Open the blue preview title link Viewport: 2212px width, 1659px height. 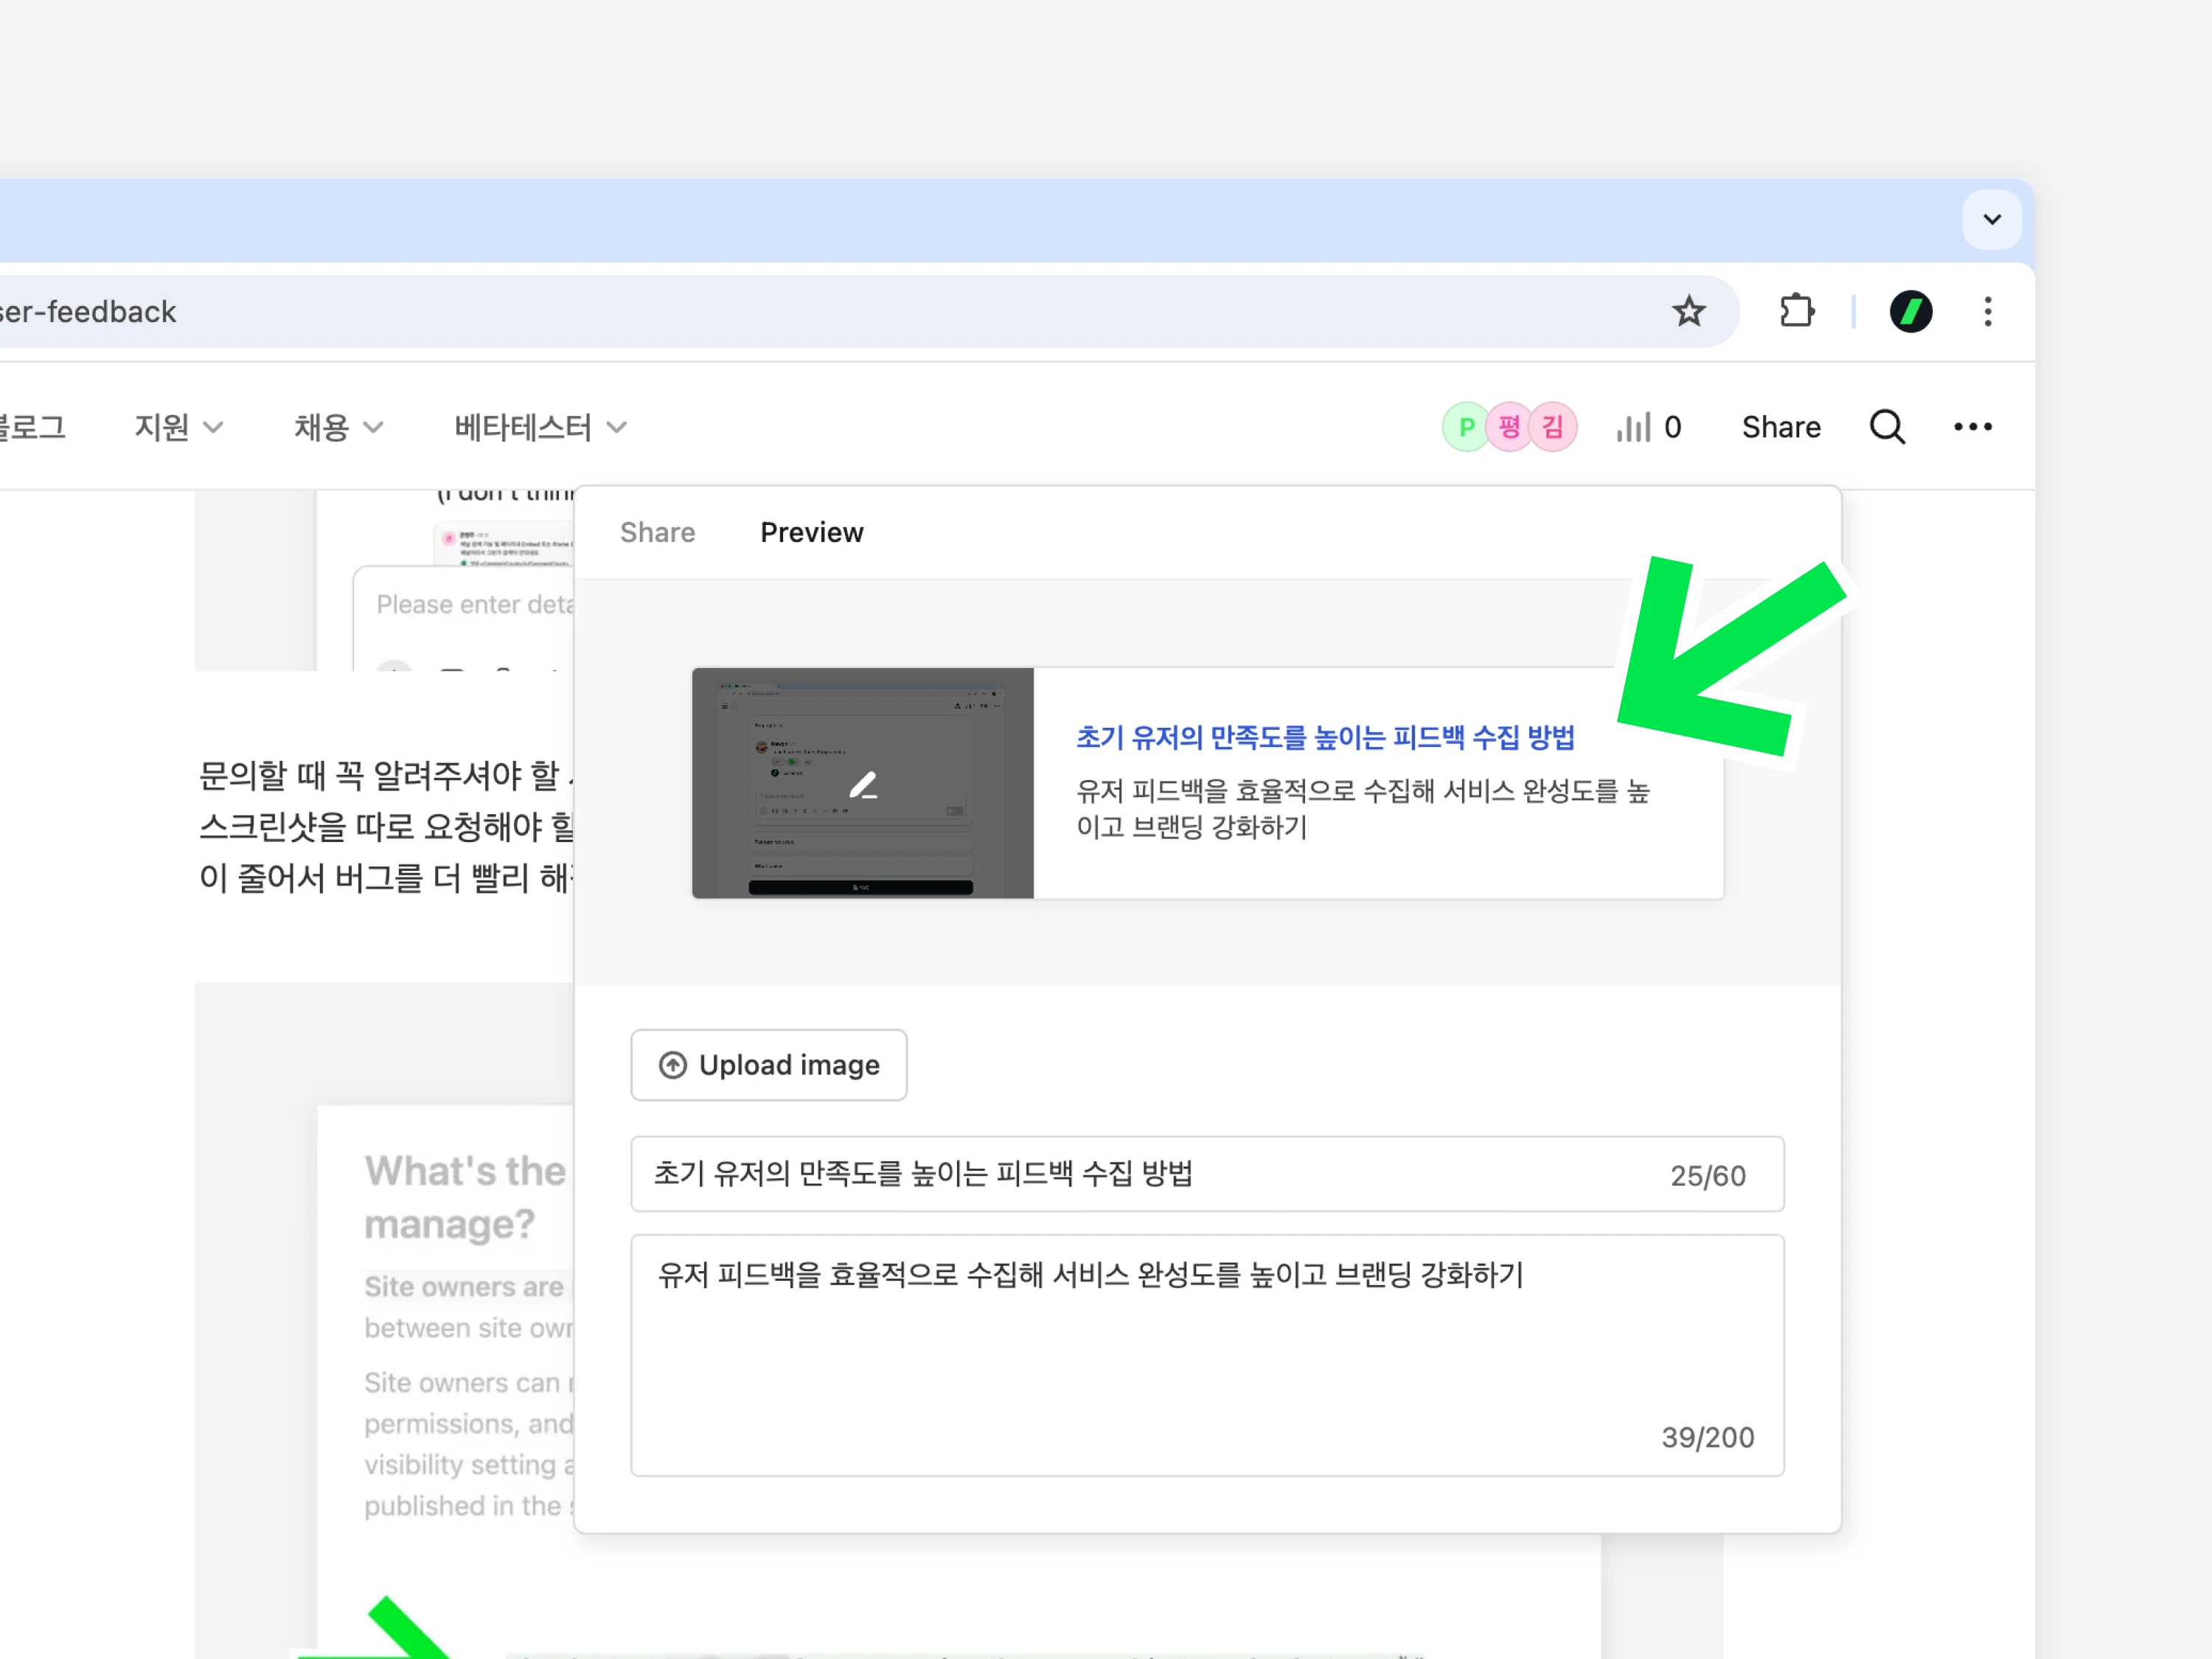pyautogui.click(x=1324, y=738)
